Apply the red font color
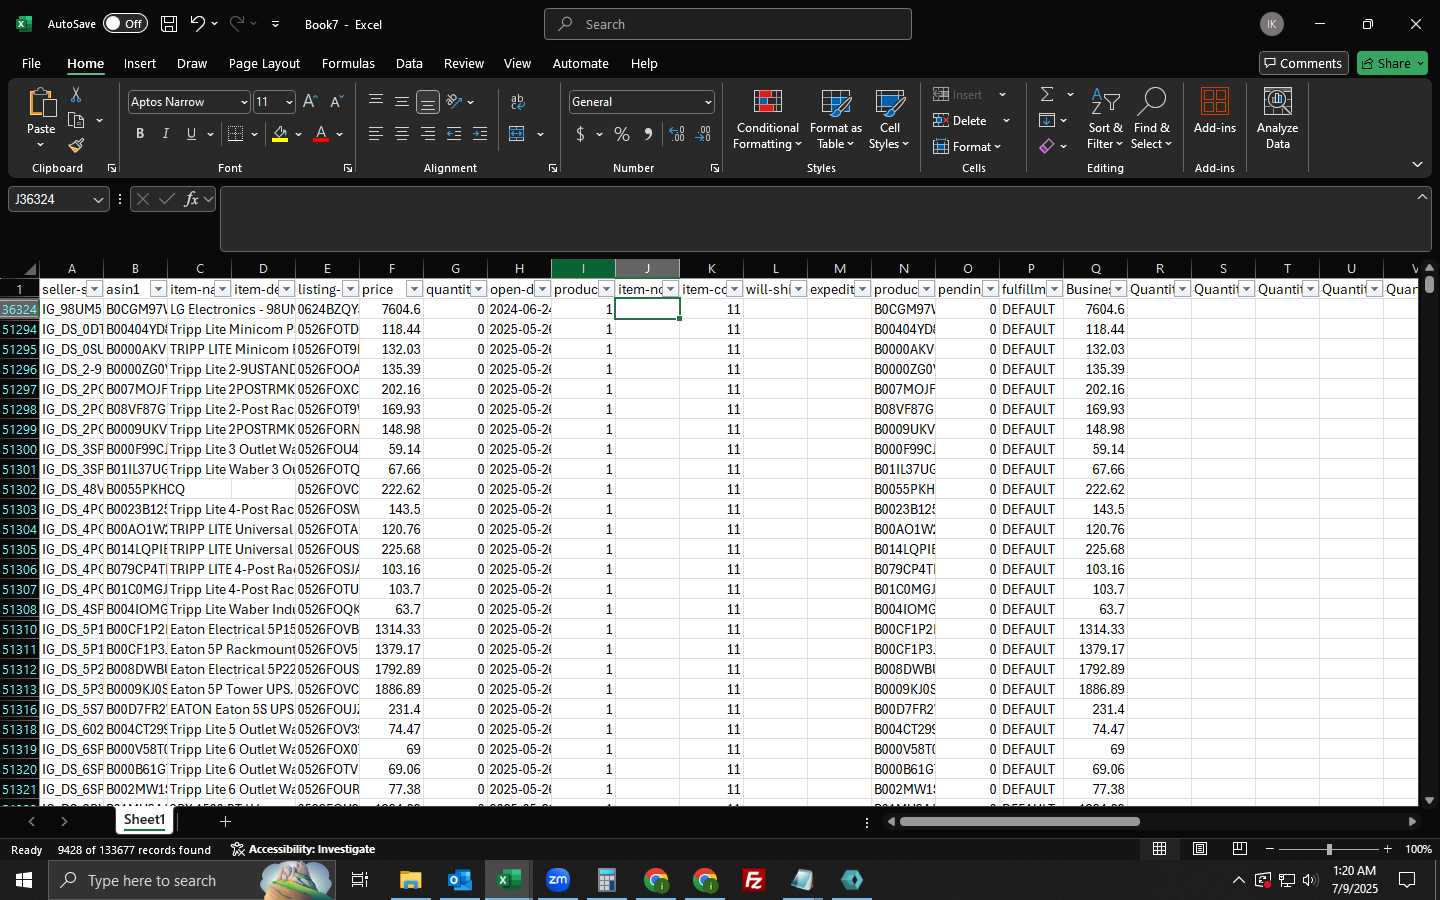Image resolution: width=1440 pixels, height=900 pixels. [321, 134]
